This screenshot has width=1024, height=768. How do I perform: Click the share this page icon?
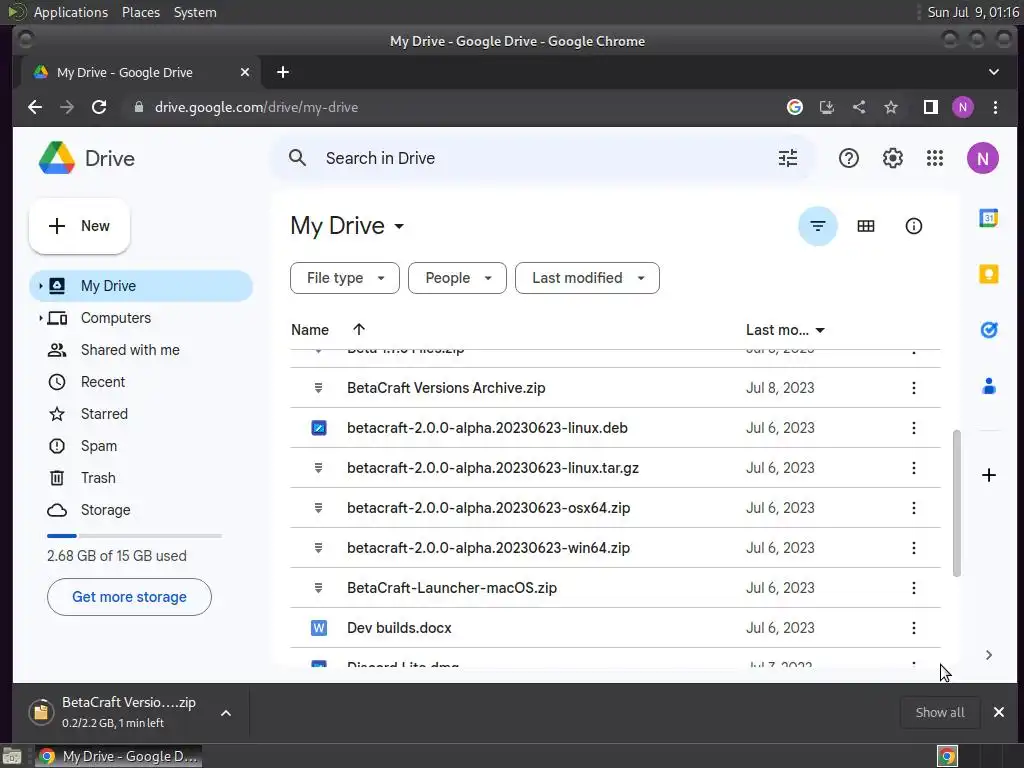tap(859, 107)
